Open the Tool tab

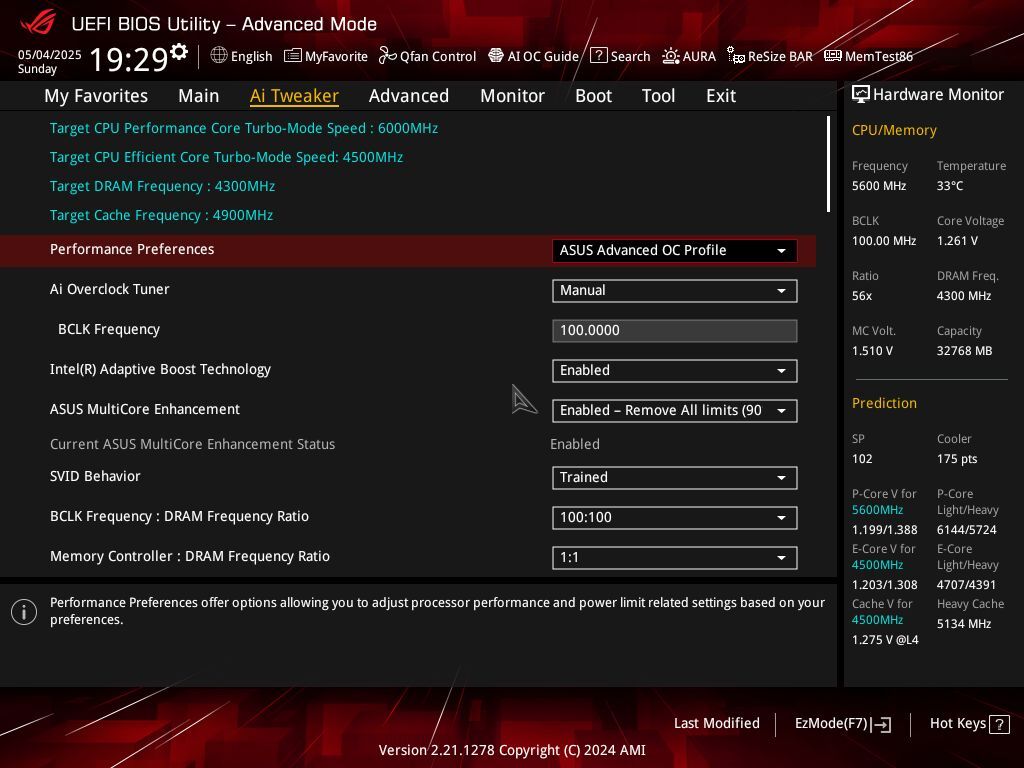pyautogui.click(x=658, y=96)
